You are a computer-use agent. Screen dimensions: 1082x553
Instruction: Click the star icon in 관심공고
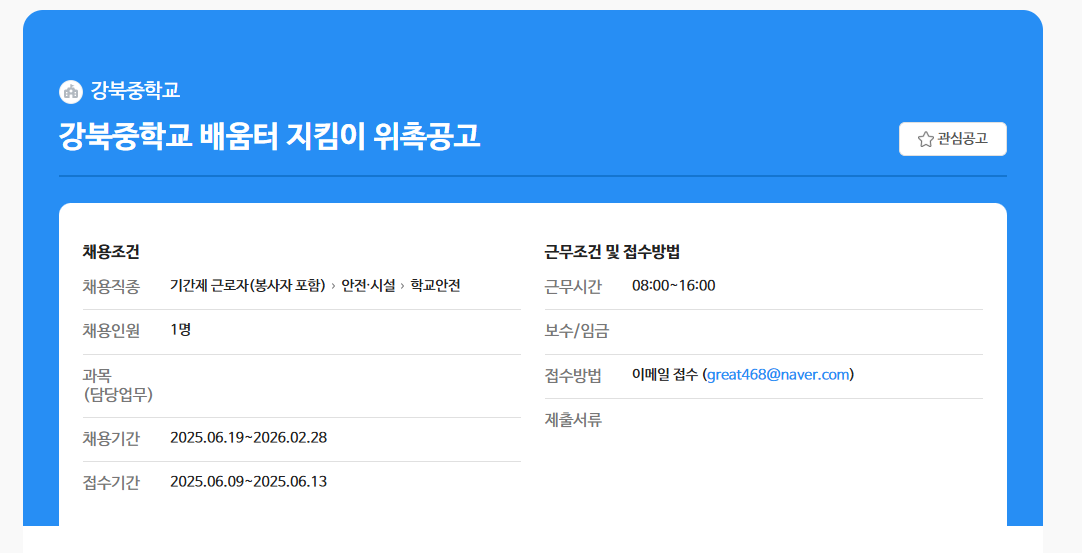pyautogui.click(x=925, y=139)
